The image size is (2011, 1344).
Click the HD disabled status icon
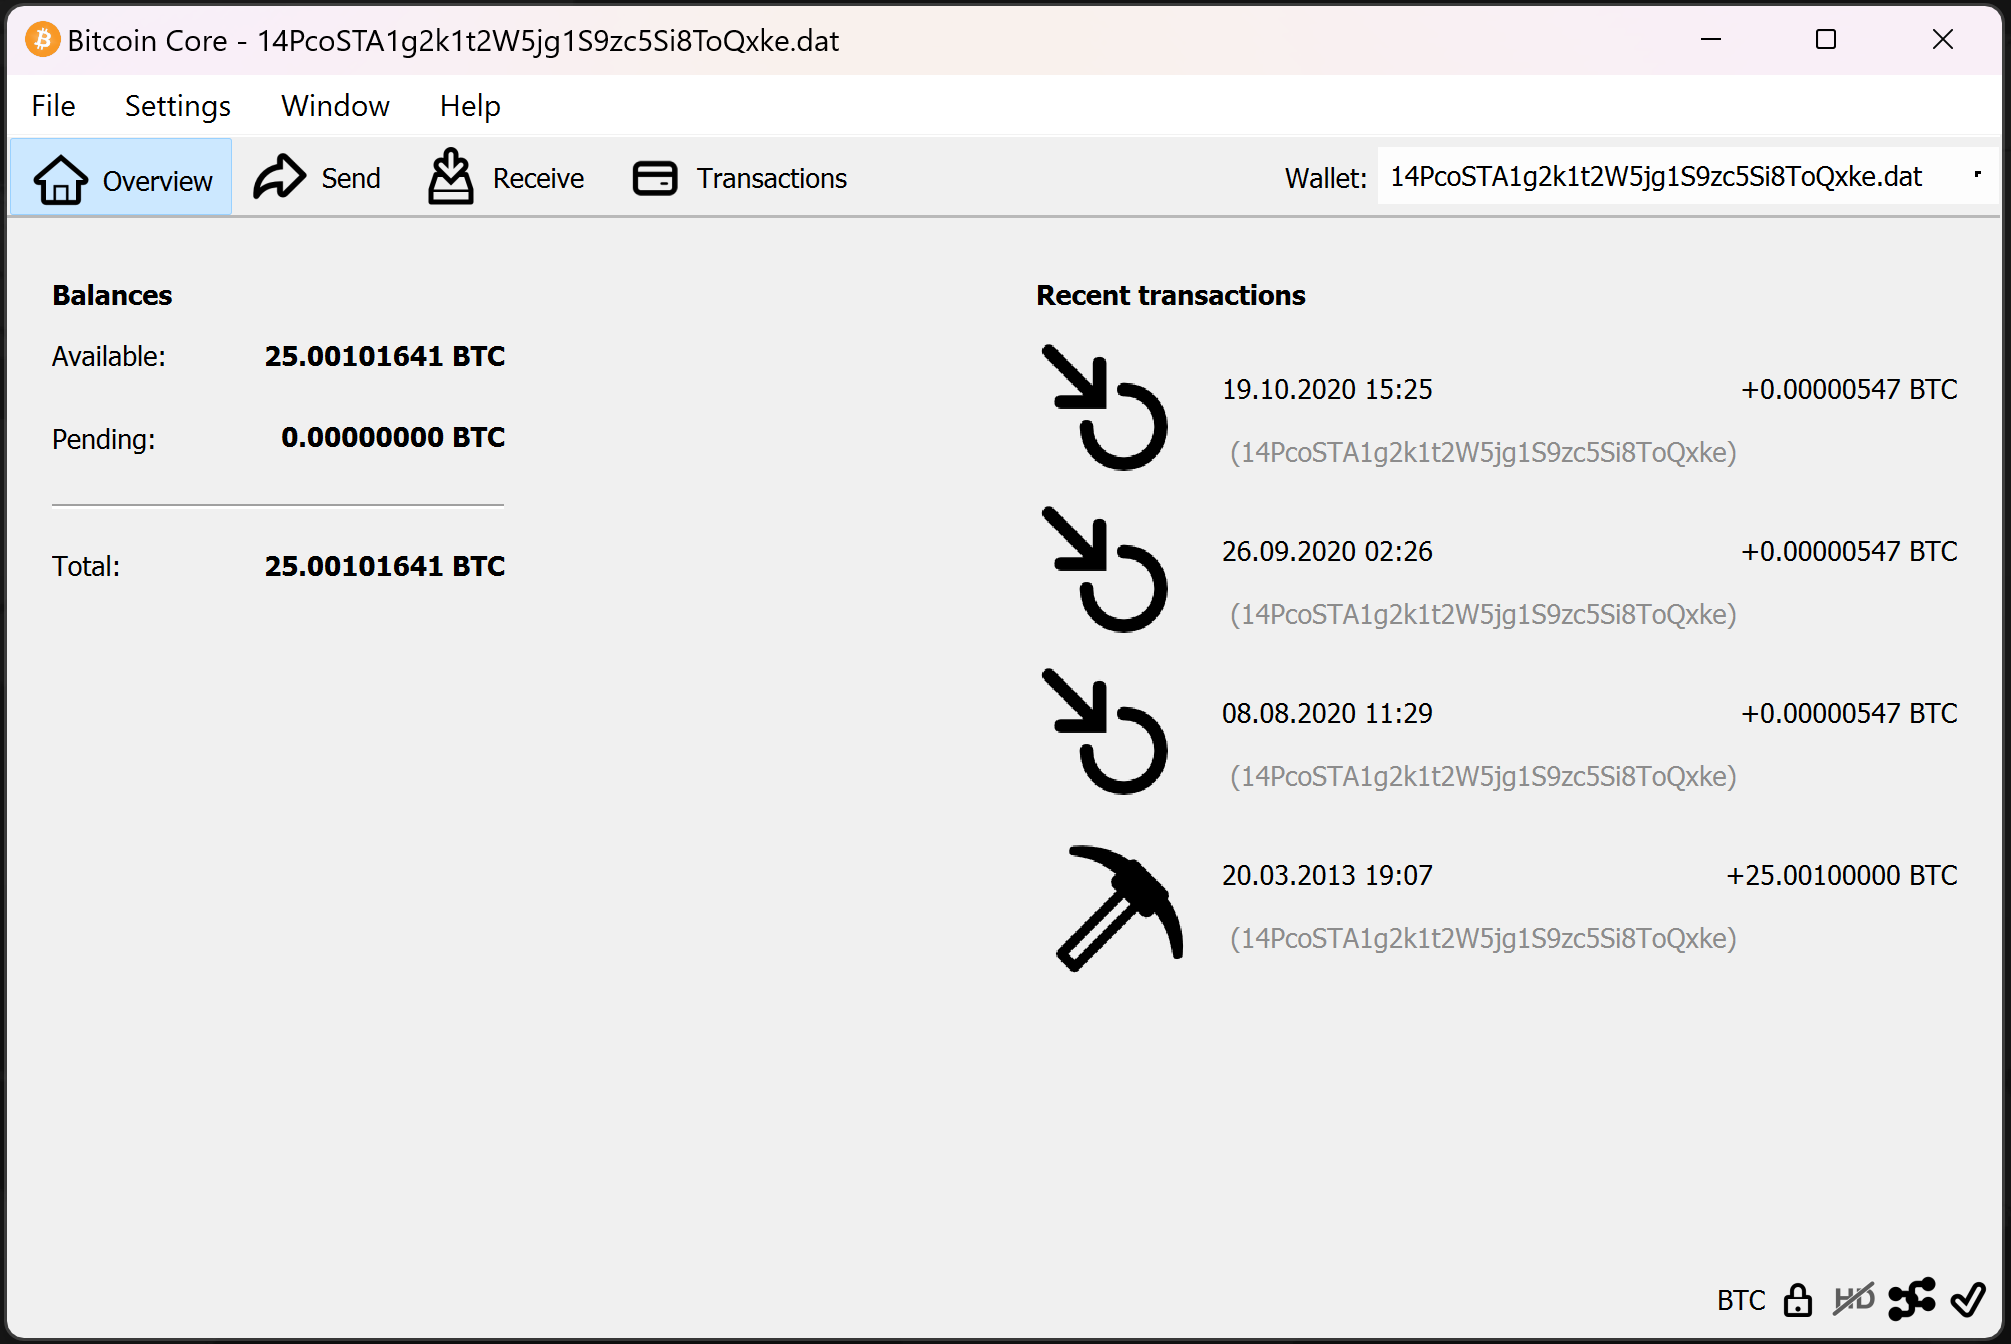point(1853,1300)
